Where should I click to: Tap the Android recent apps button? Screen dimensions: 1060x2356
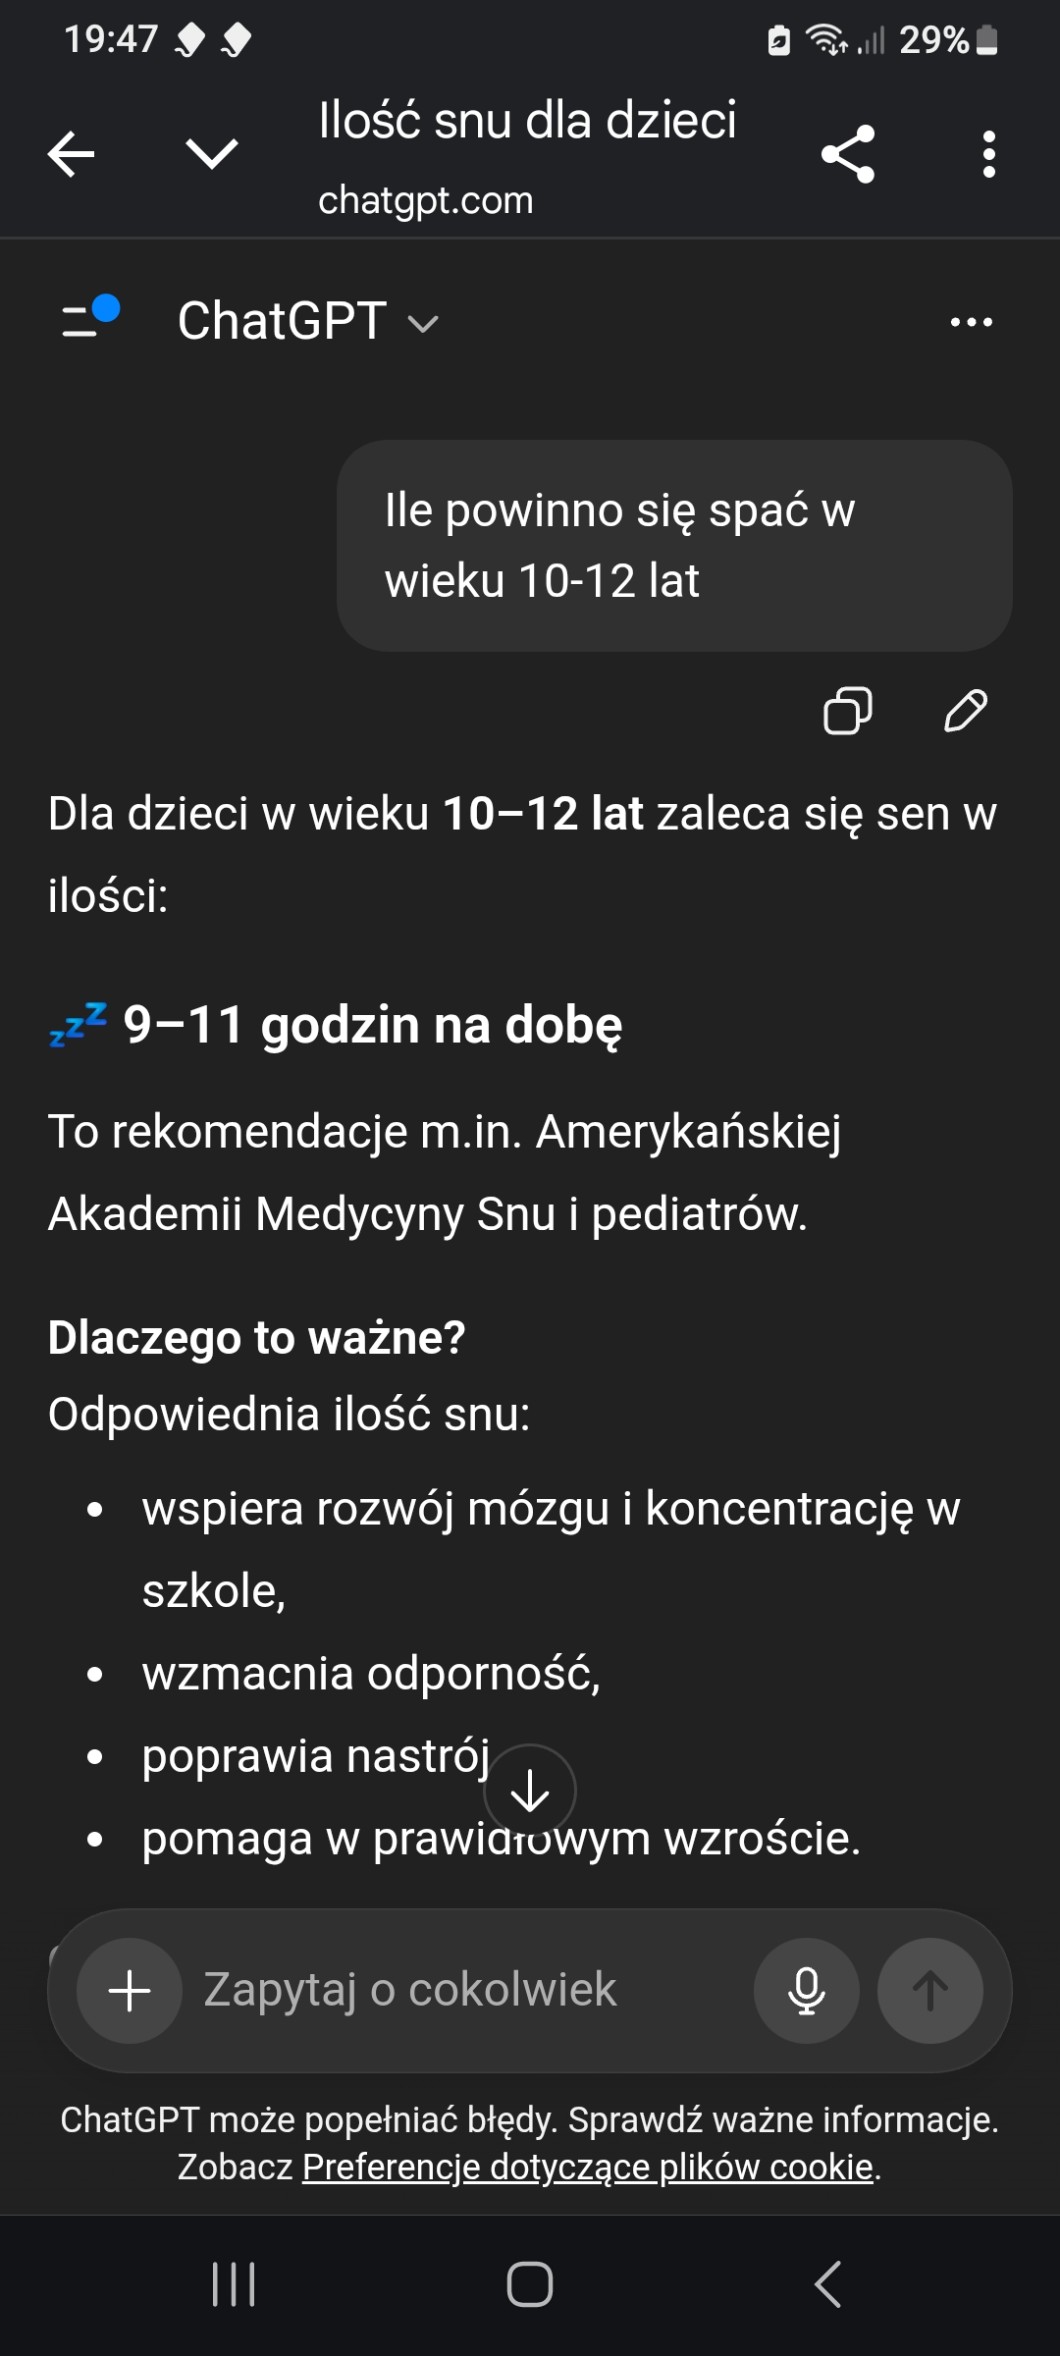[234, 2284]
